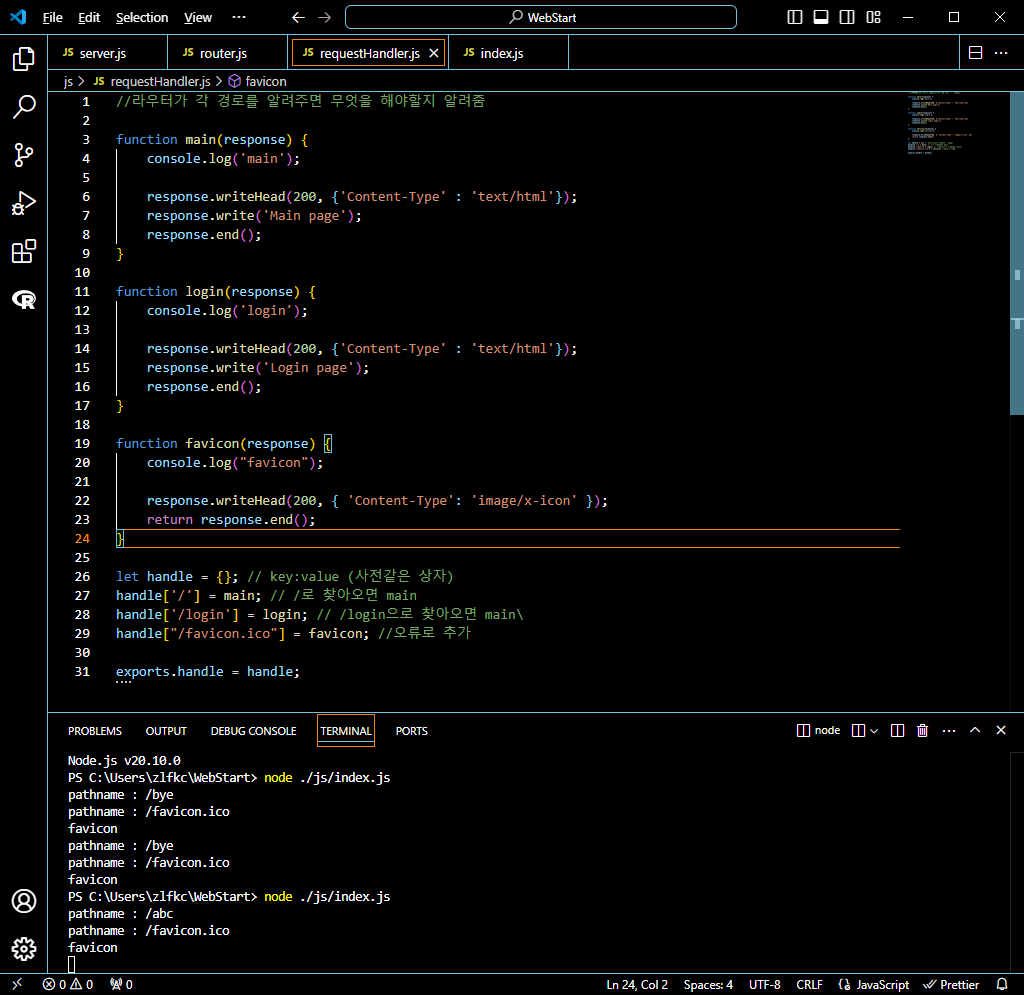Toggle the bottom panel layout icon
1024x995 pixels.
tap(821, 18)
